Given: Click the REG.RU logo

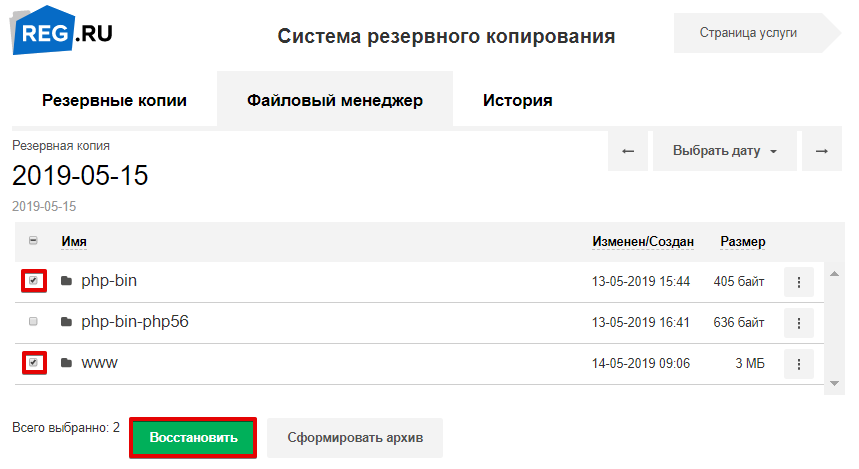Looking at the screenshot, I should coord(62,34).
